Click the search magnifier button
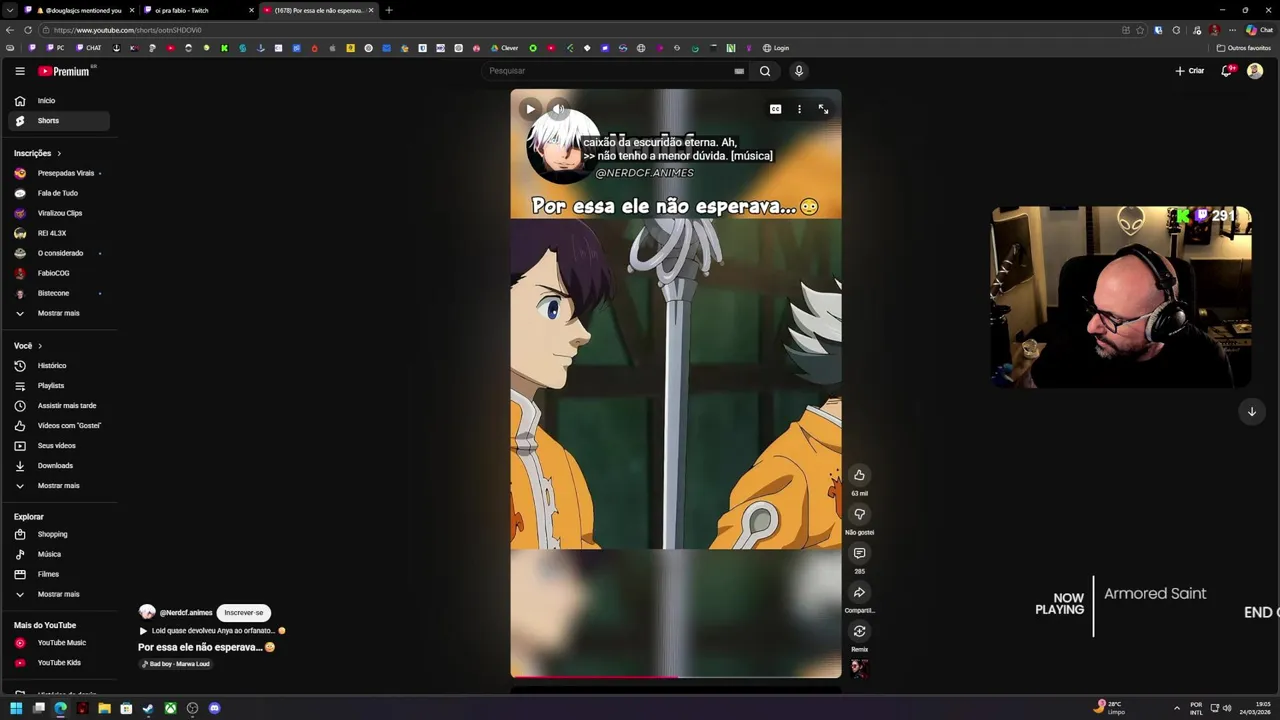 tap(765, 71)
